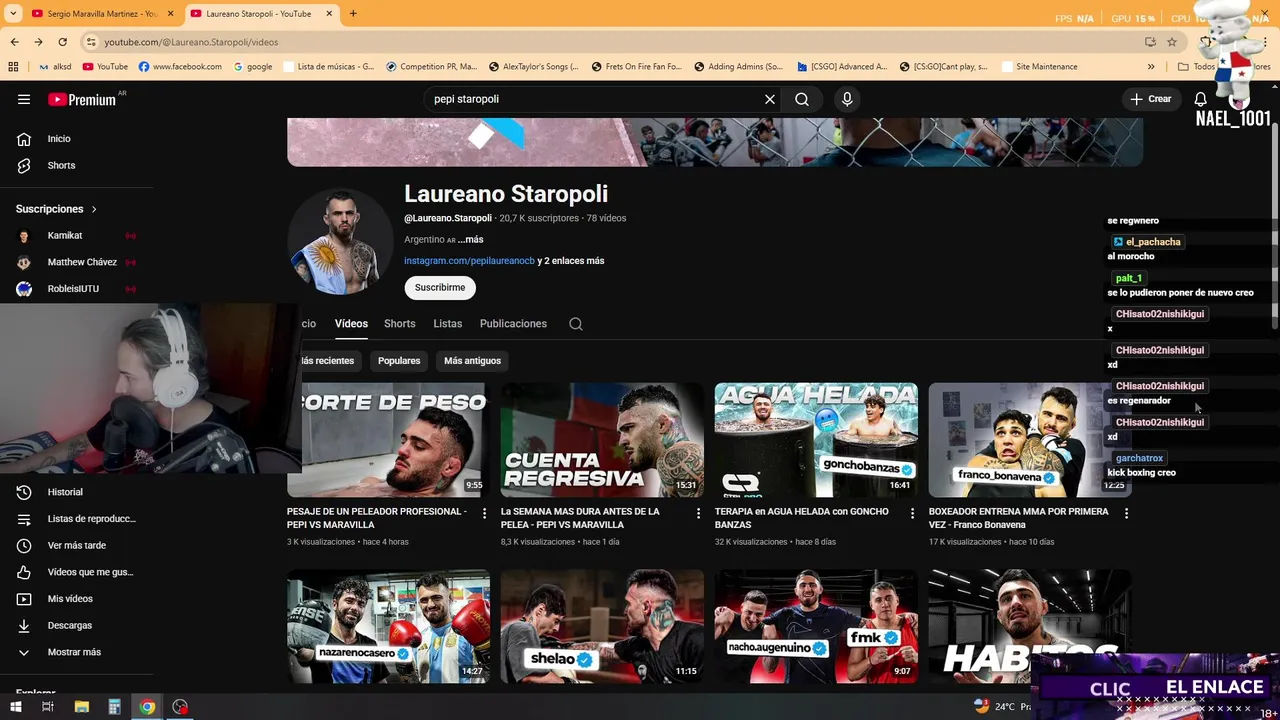Filter videos by Más antiguos
The height and width of the screenshot is (720, 1280).
(x=472, y=361)
